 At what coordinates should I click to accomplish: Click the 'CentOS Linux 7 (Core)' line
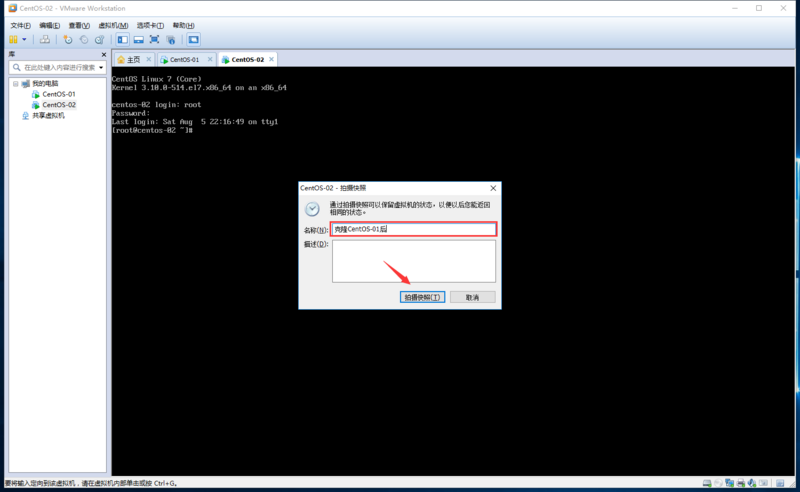point(157,79)
